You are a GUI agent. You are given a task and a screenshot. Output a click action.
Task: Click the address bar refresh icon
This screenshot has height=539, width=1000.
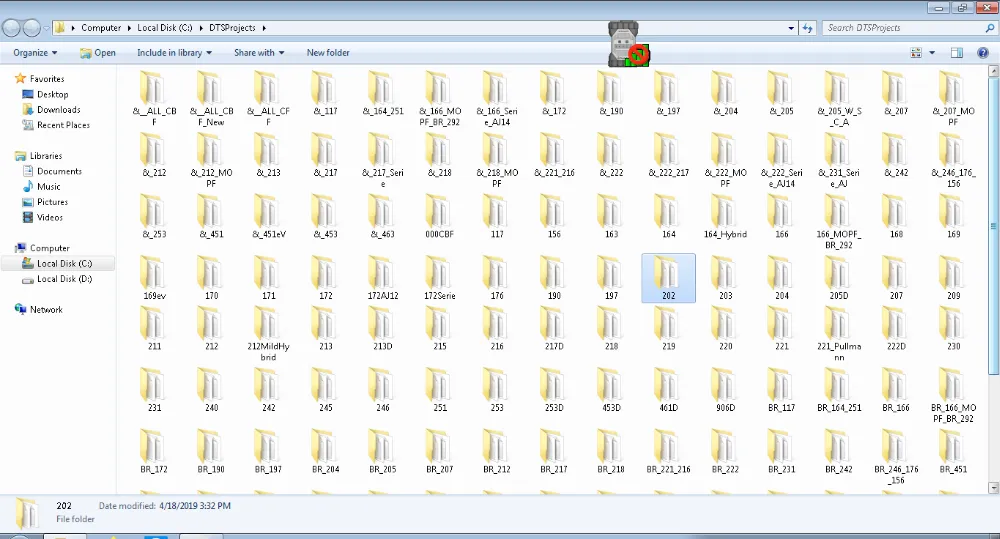pos(809,28)
